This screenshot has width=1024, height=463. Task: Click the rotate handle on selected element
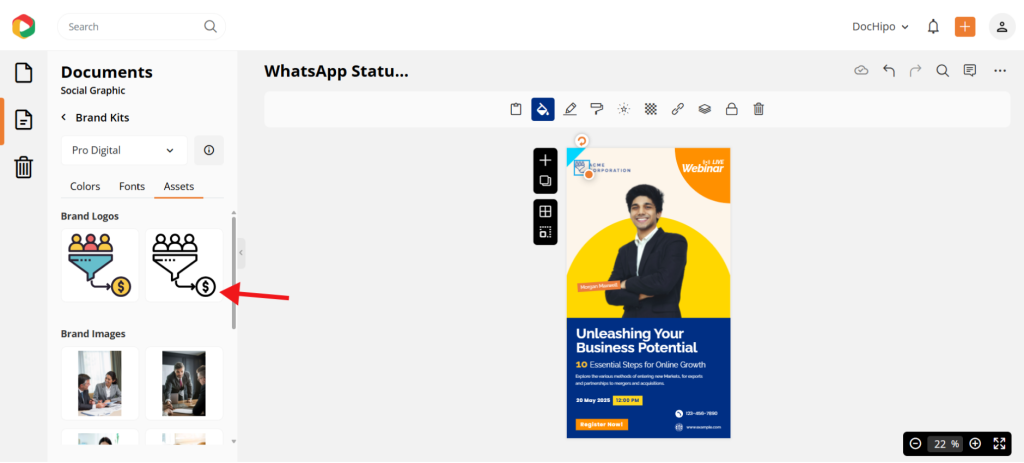[x=581, y=141]
